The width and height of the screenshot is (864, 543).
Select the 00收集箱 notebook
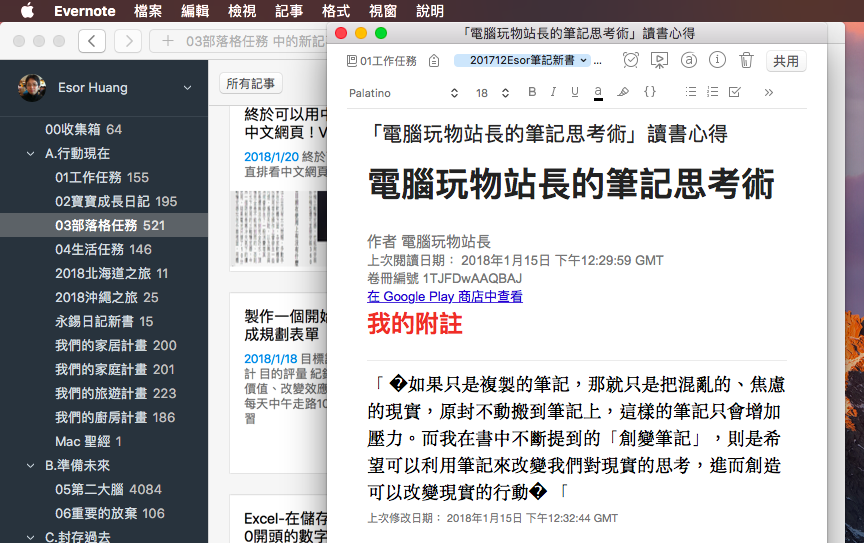(104, 130)
